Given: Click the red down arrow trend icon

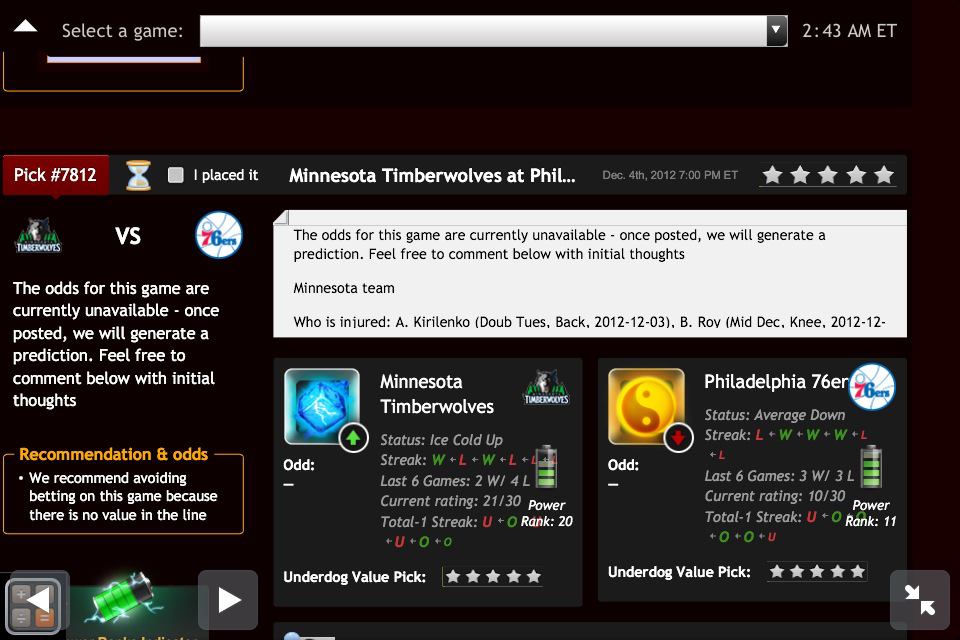Looking at the screenshot, I should [678, 438].
